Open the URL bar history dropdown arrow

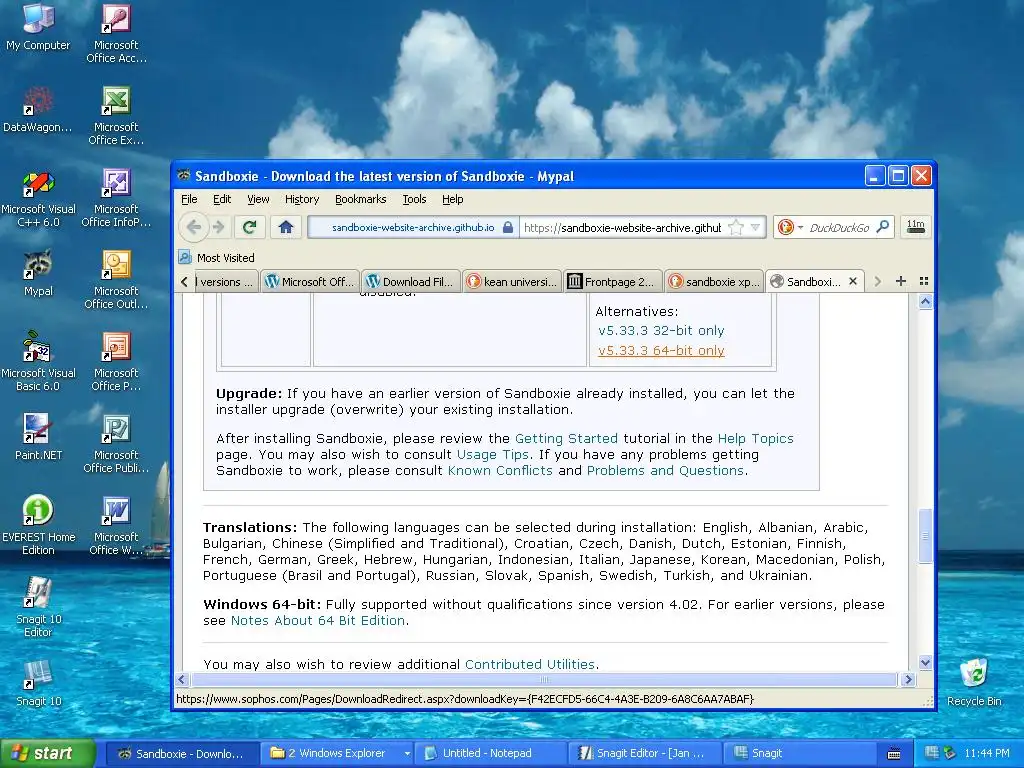click(x=756, y=227)
